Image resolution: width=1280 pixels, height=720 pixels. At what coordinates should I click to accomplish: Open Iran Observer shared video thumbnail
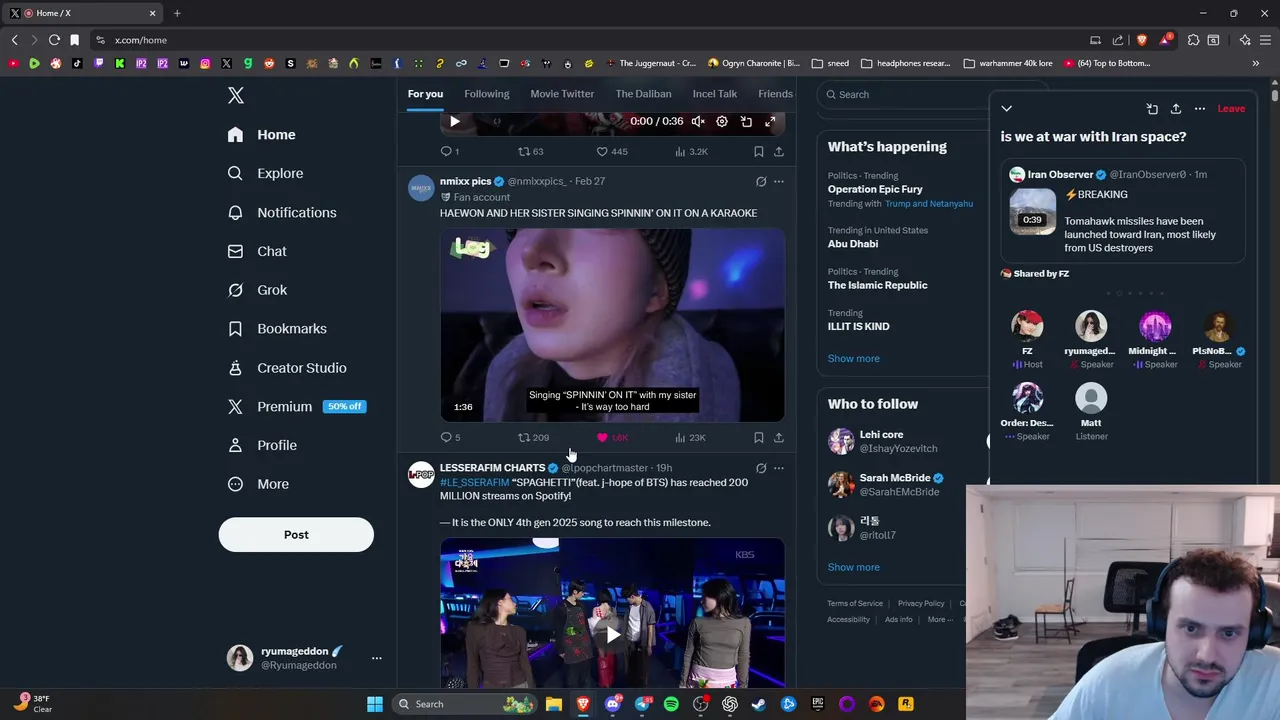pos(1033,212)
